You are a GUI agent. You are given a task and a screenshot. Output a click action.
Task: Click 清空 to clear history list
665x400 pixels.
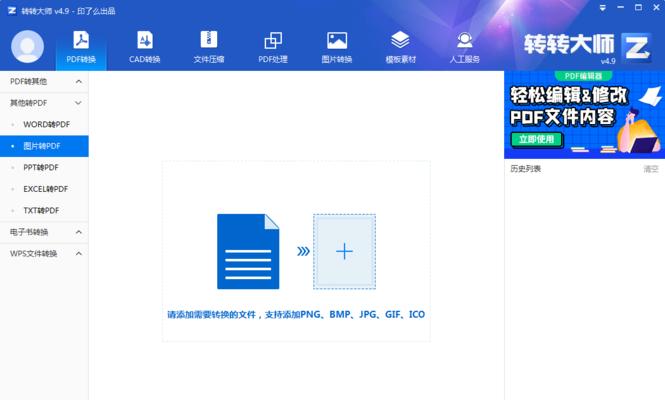pos(651,169)
